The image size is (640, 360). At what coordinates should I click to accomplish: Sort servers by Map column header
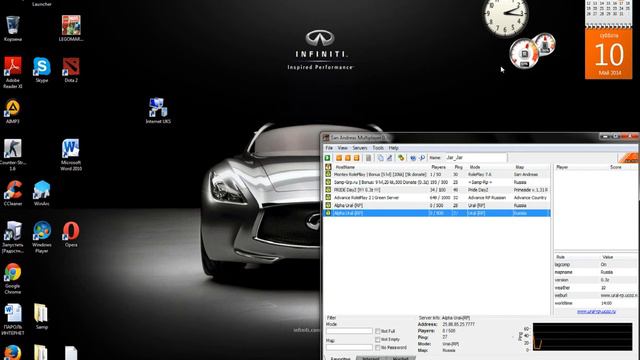pyautogui.click(x=520, y=167)
